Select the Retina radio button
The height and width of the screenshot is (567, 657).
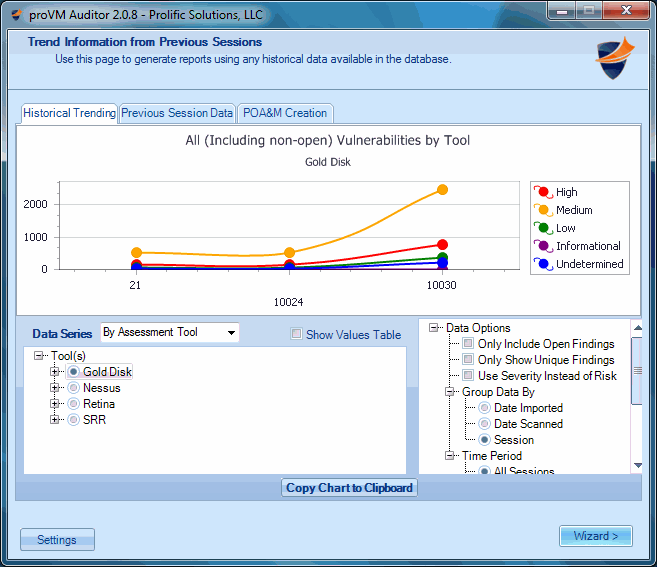[x=73, y=404]
